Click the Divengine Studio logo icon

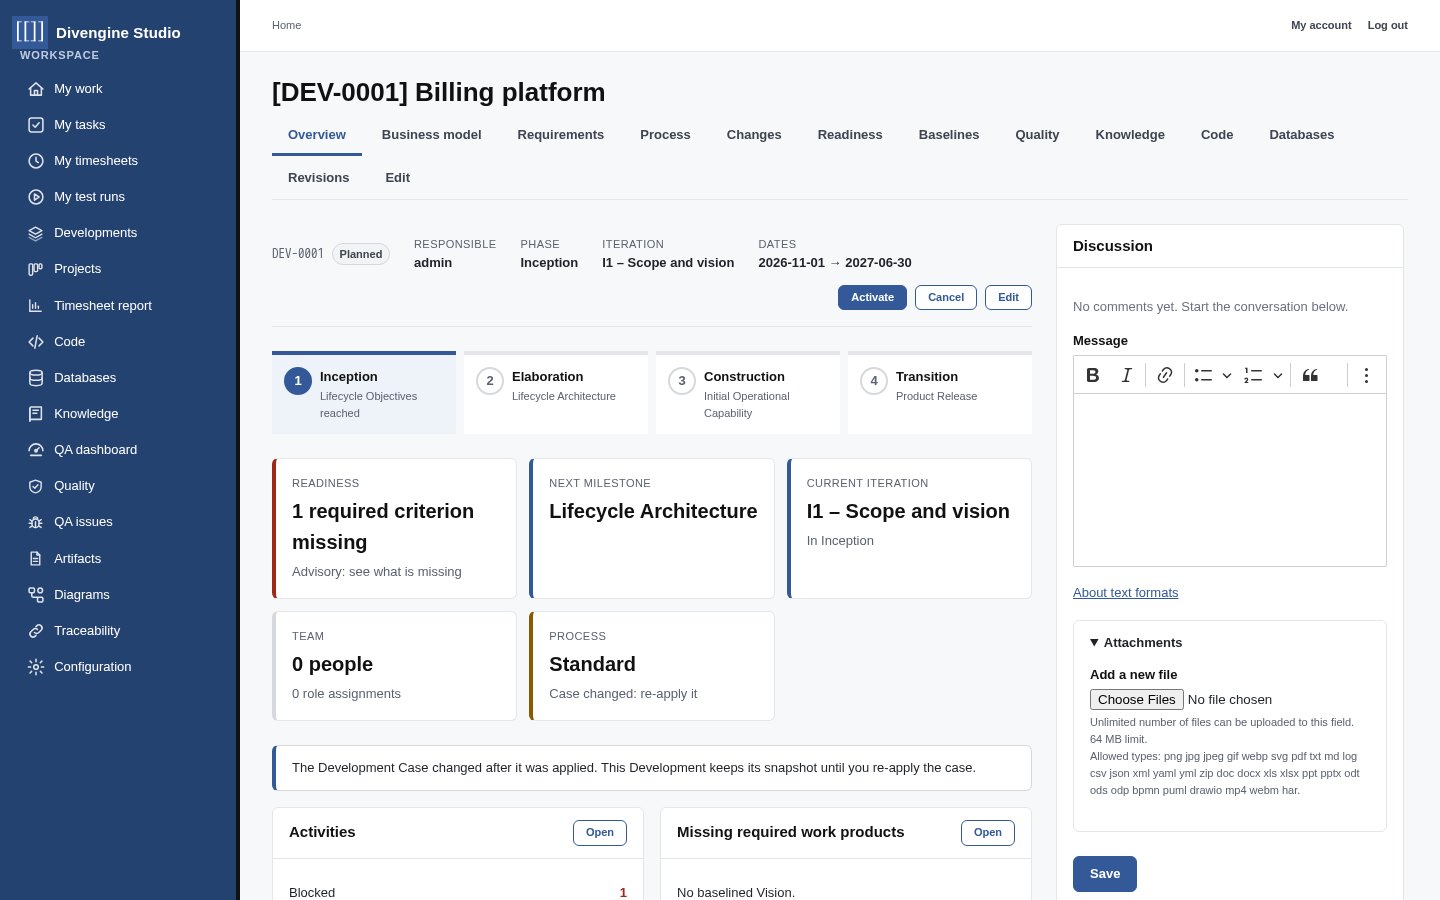pyautogui.click(x=30, y=32)
